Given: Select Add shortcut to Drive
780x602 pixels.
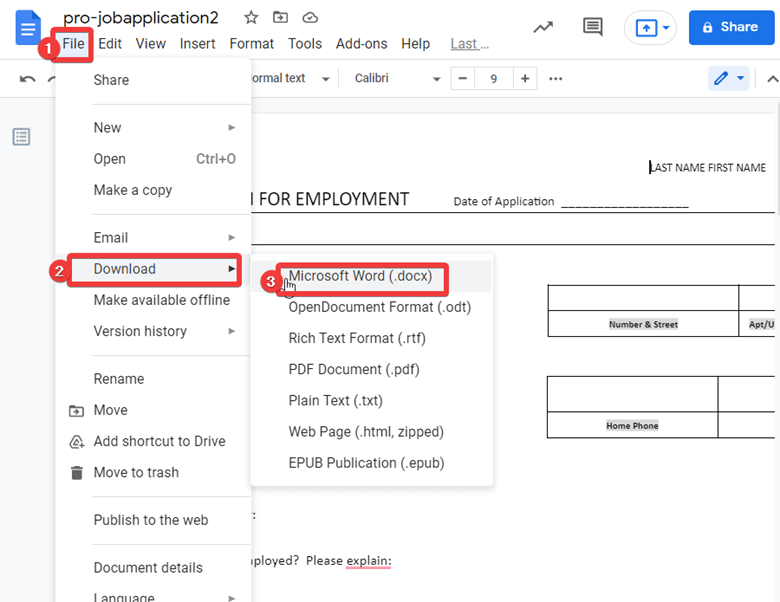Looking at the screenshot, I should 153,441.
